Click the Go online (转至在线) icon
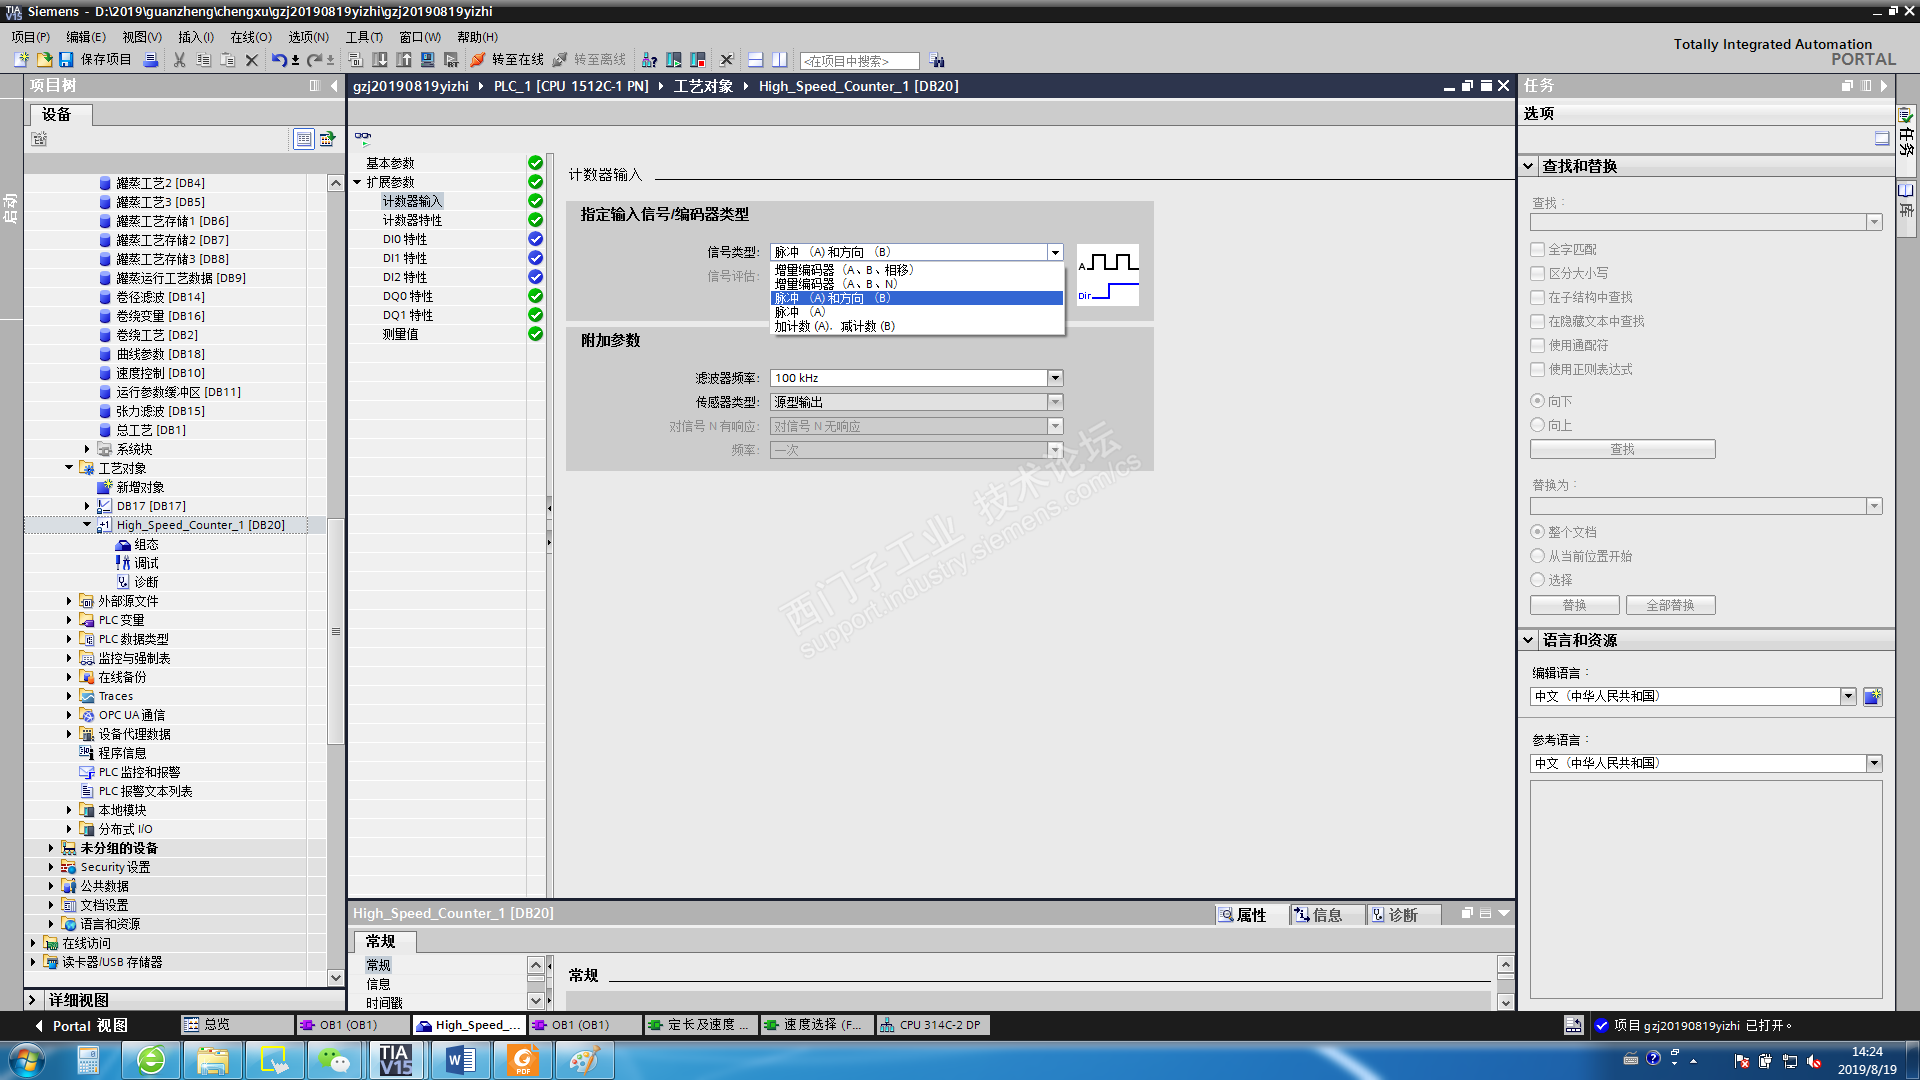This screenshot has height=1080, width=1920. pyautogui.click(x=478, y=60)
